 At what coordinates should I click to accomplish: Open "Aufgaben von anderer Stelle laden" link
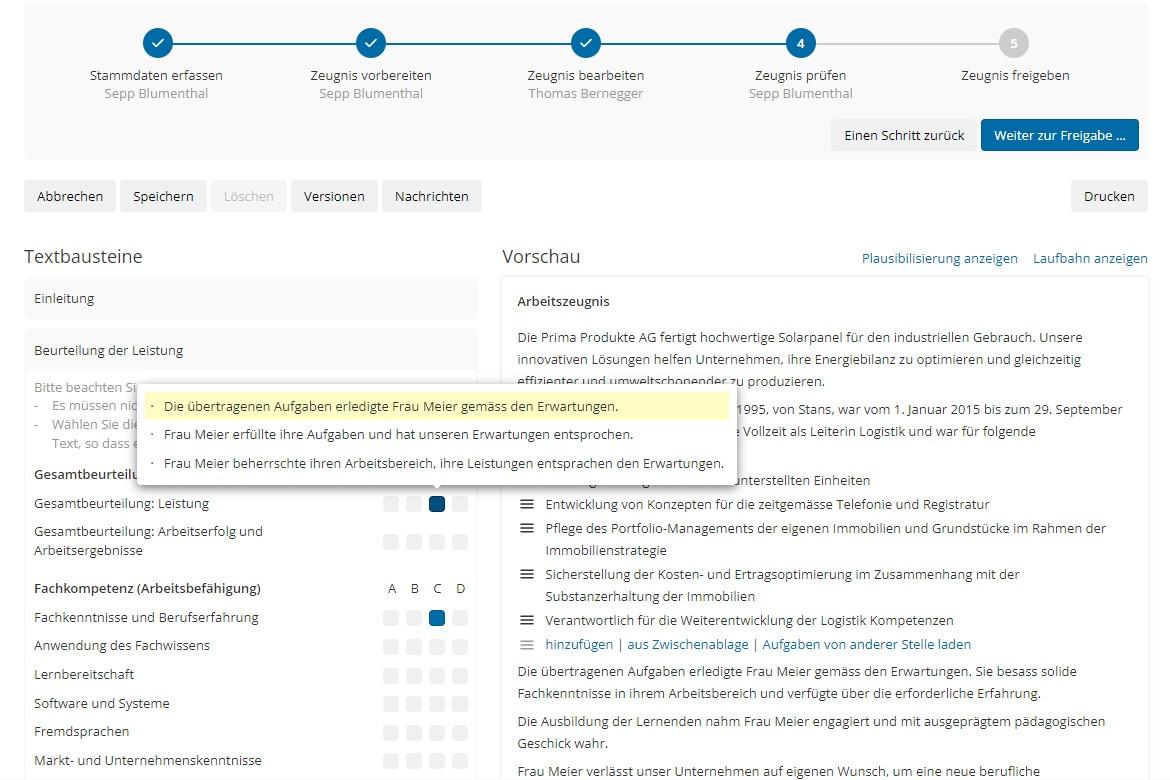pyautogui.click(x=867, y=644)
